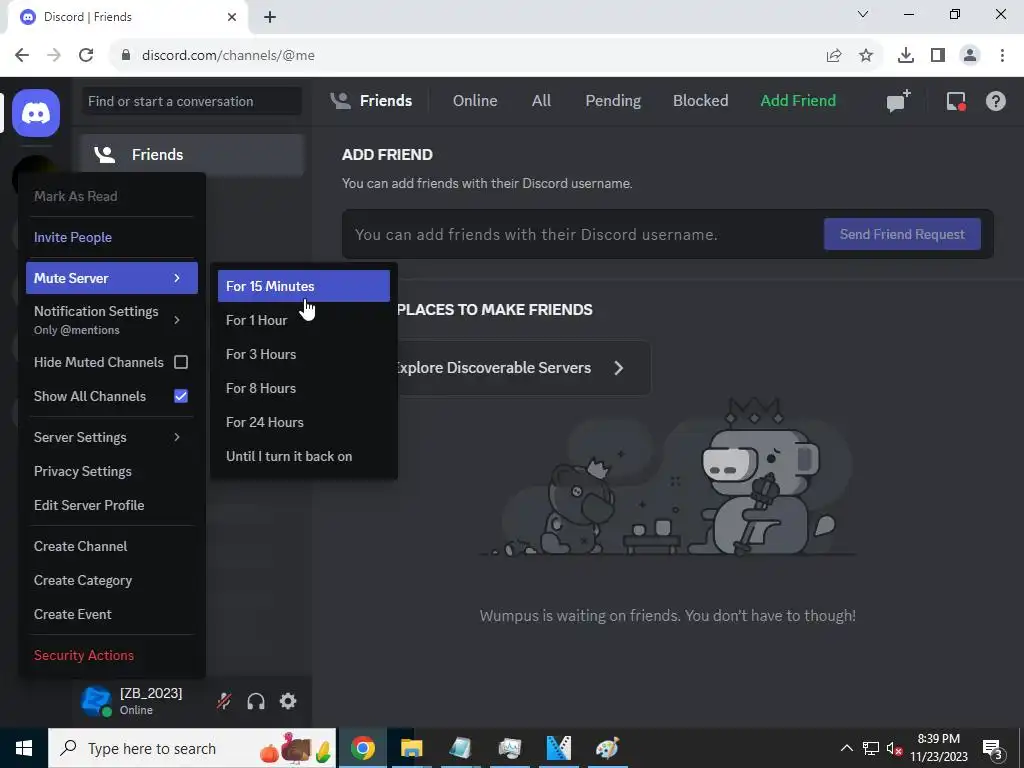Show hidden system tray icons chevron
Image resolution: width=1024 pixels, height=768 pixels.
point(846,748)
